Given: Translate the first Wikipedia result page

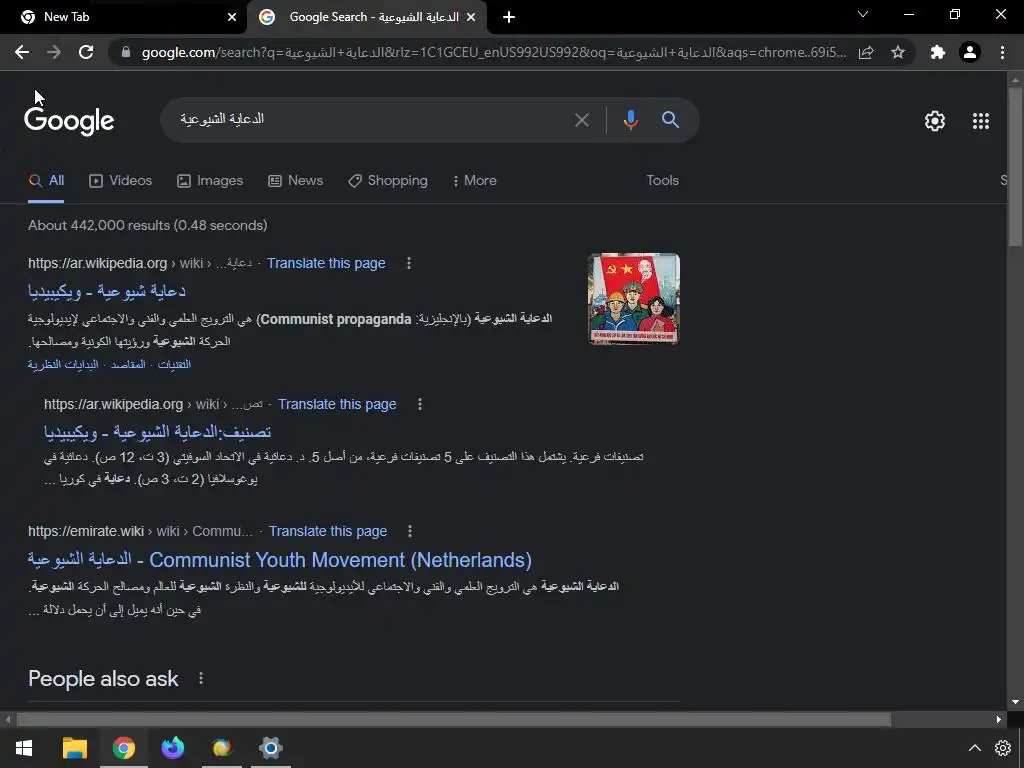Looking at the screenshot, I should tap(326, 263).
